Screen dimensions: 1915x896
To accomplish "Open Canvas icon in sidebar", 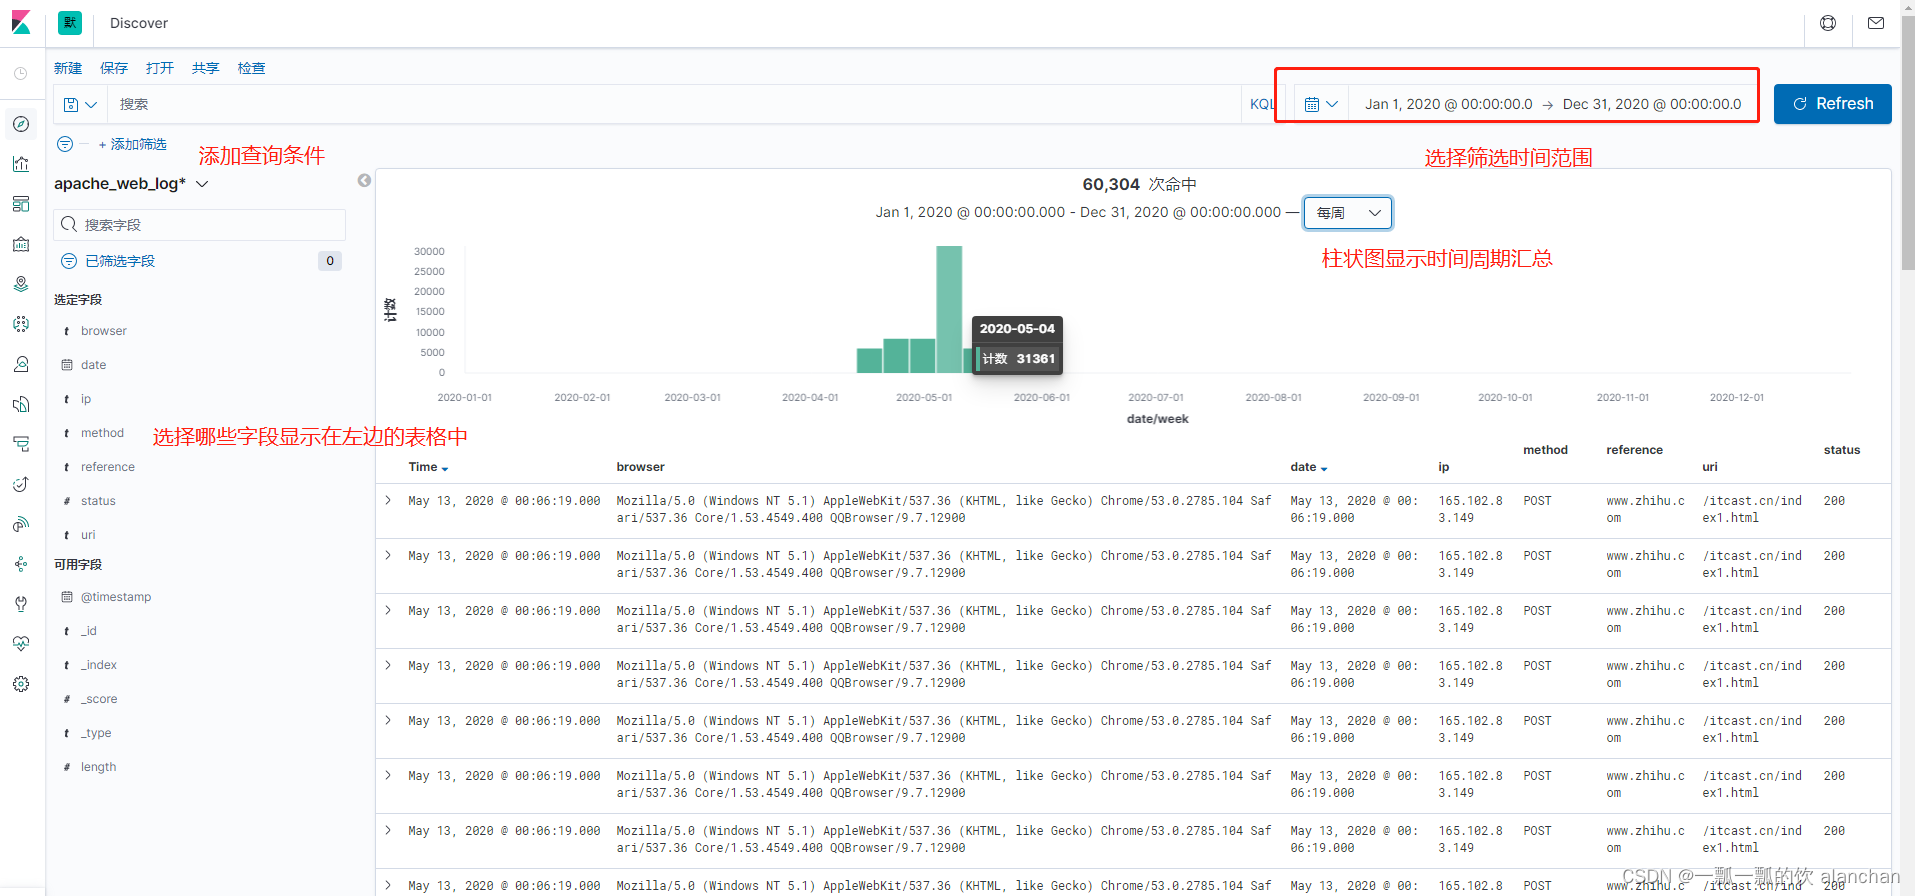I will tap(21, 244).
